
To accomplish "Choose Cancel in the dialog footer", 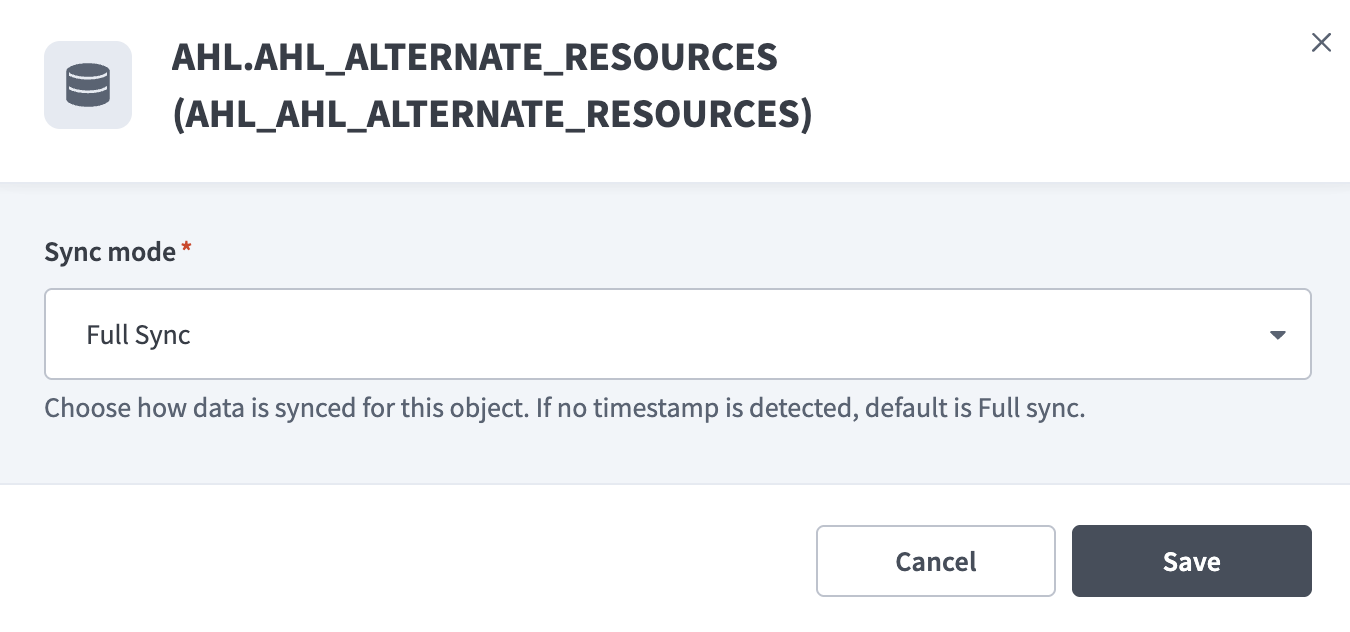I will click(935, 561).
